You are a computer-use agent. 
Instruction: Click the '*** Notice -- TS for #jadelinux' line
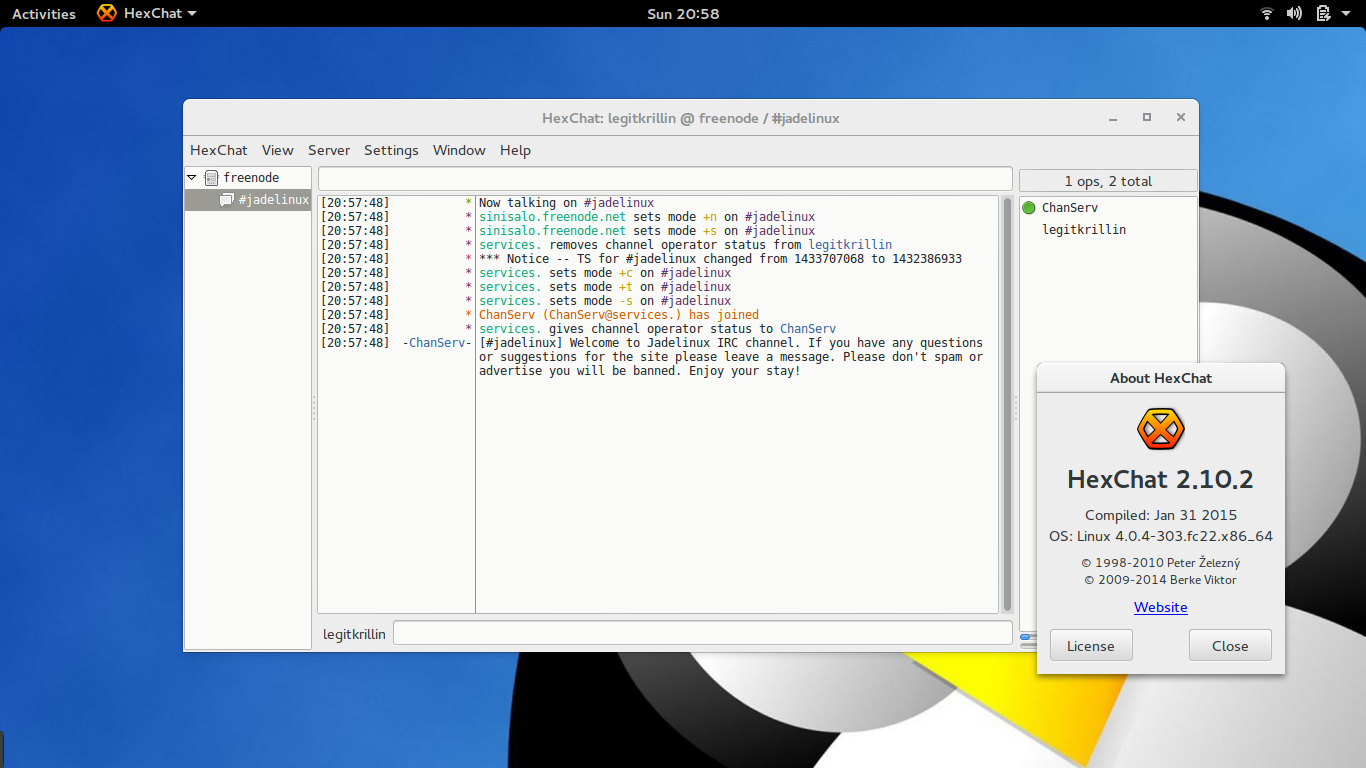(720, 259)
